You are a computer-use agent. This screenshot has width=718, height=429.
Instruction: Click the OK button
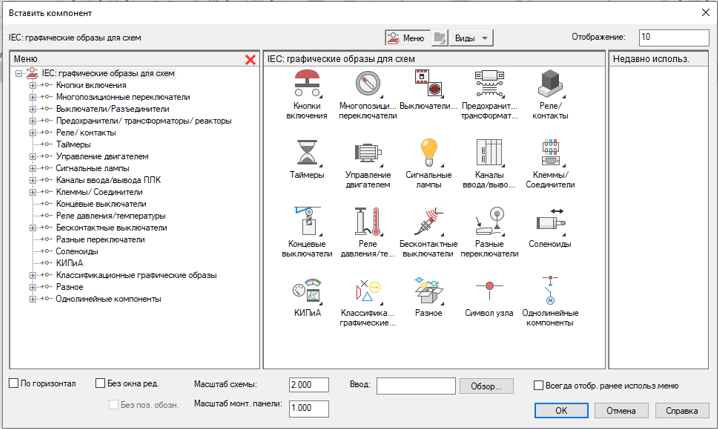click(561, 410)
